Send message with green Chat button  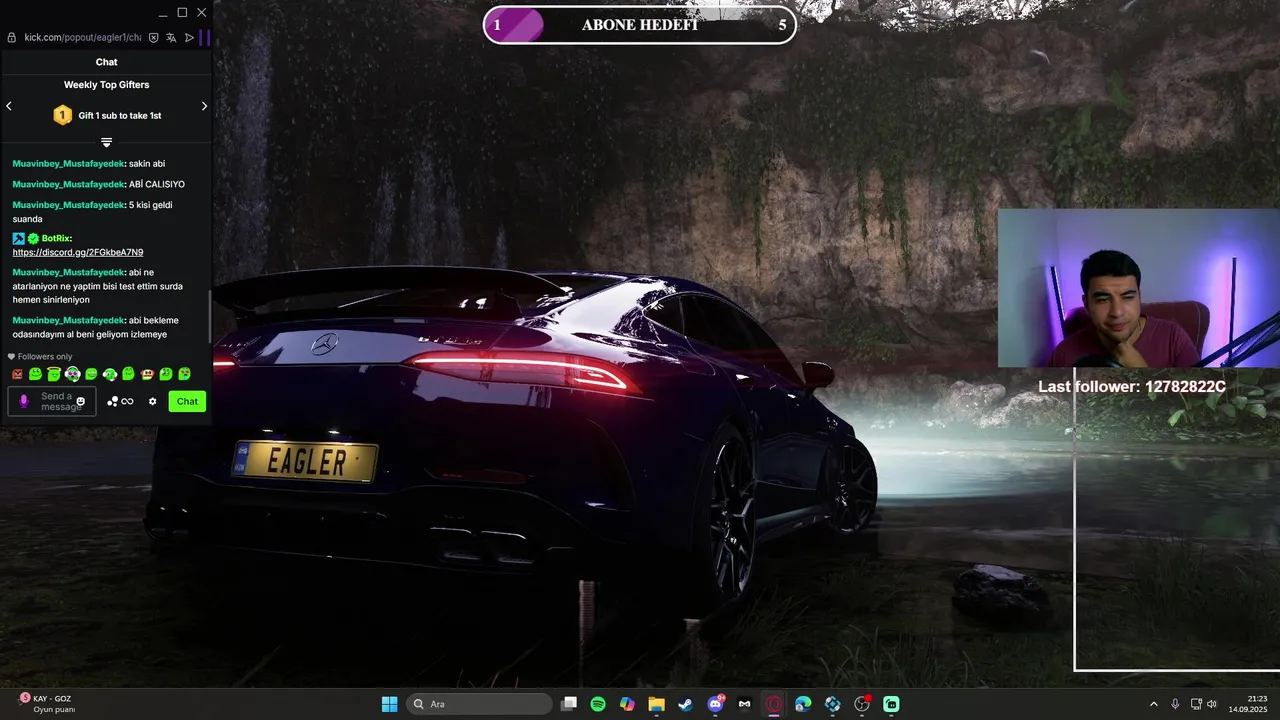coord(187,401)
